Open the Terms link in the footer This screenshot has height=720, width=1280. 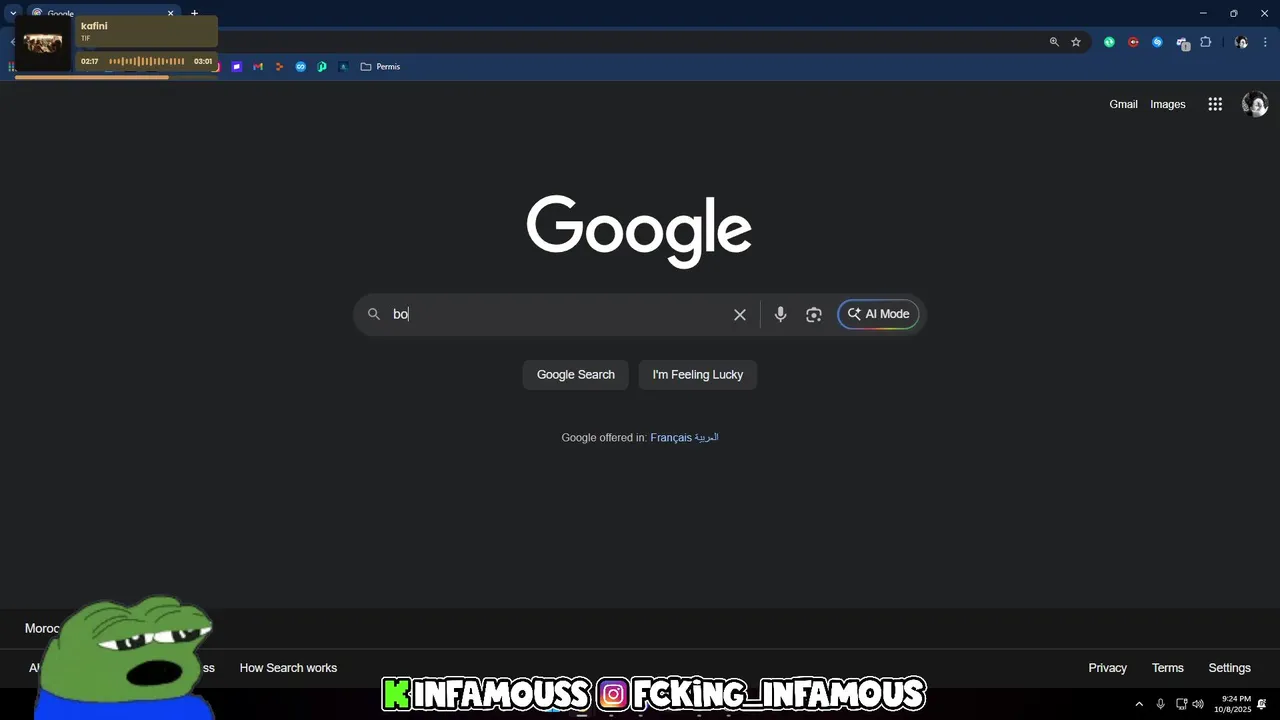click(x=1167, y=668)
